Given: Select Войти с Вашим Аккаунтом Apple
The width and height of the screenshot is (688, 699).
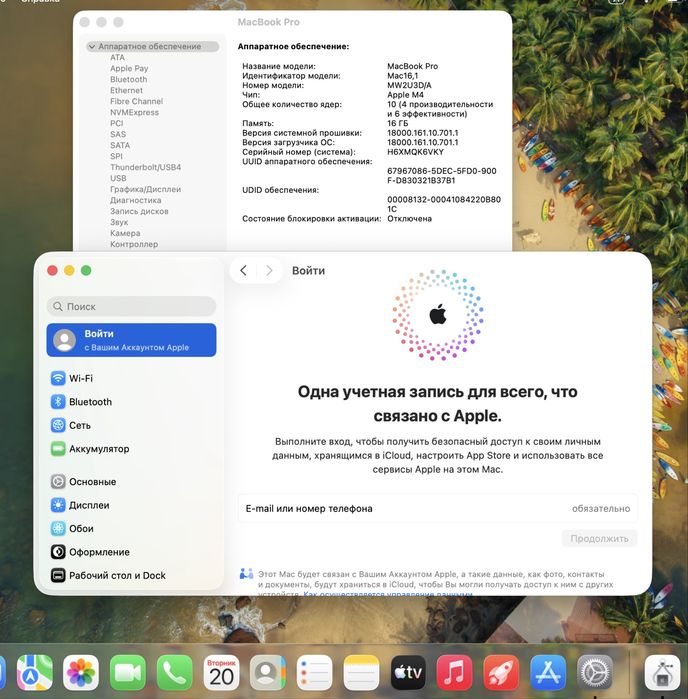Looking at the screenshot, I should (131, 340).
